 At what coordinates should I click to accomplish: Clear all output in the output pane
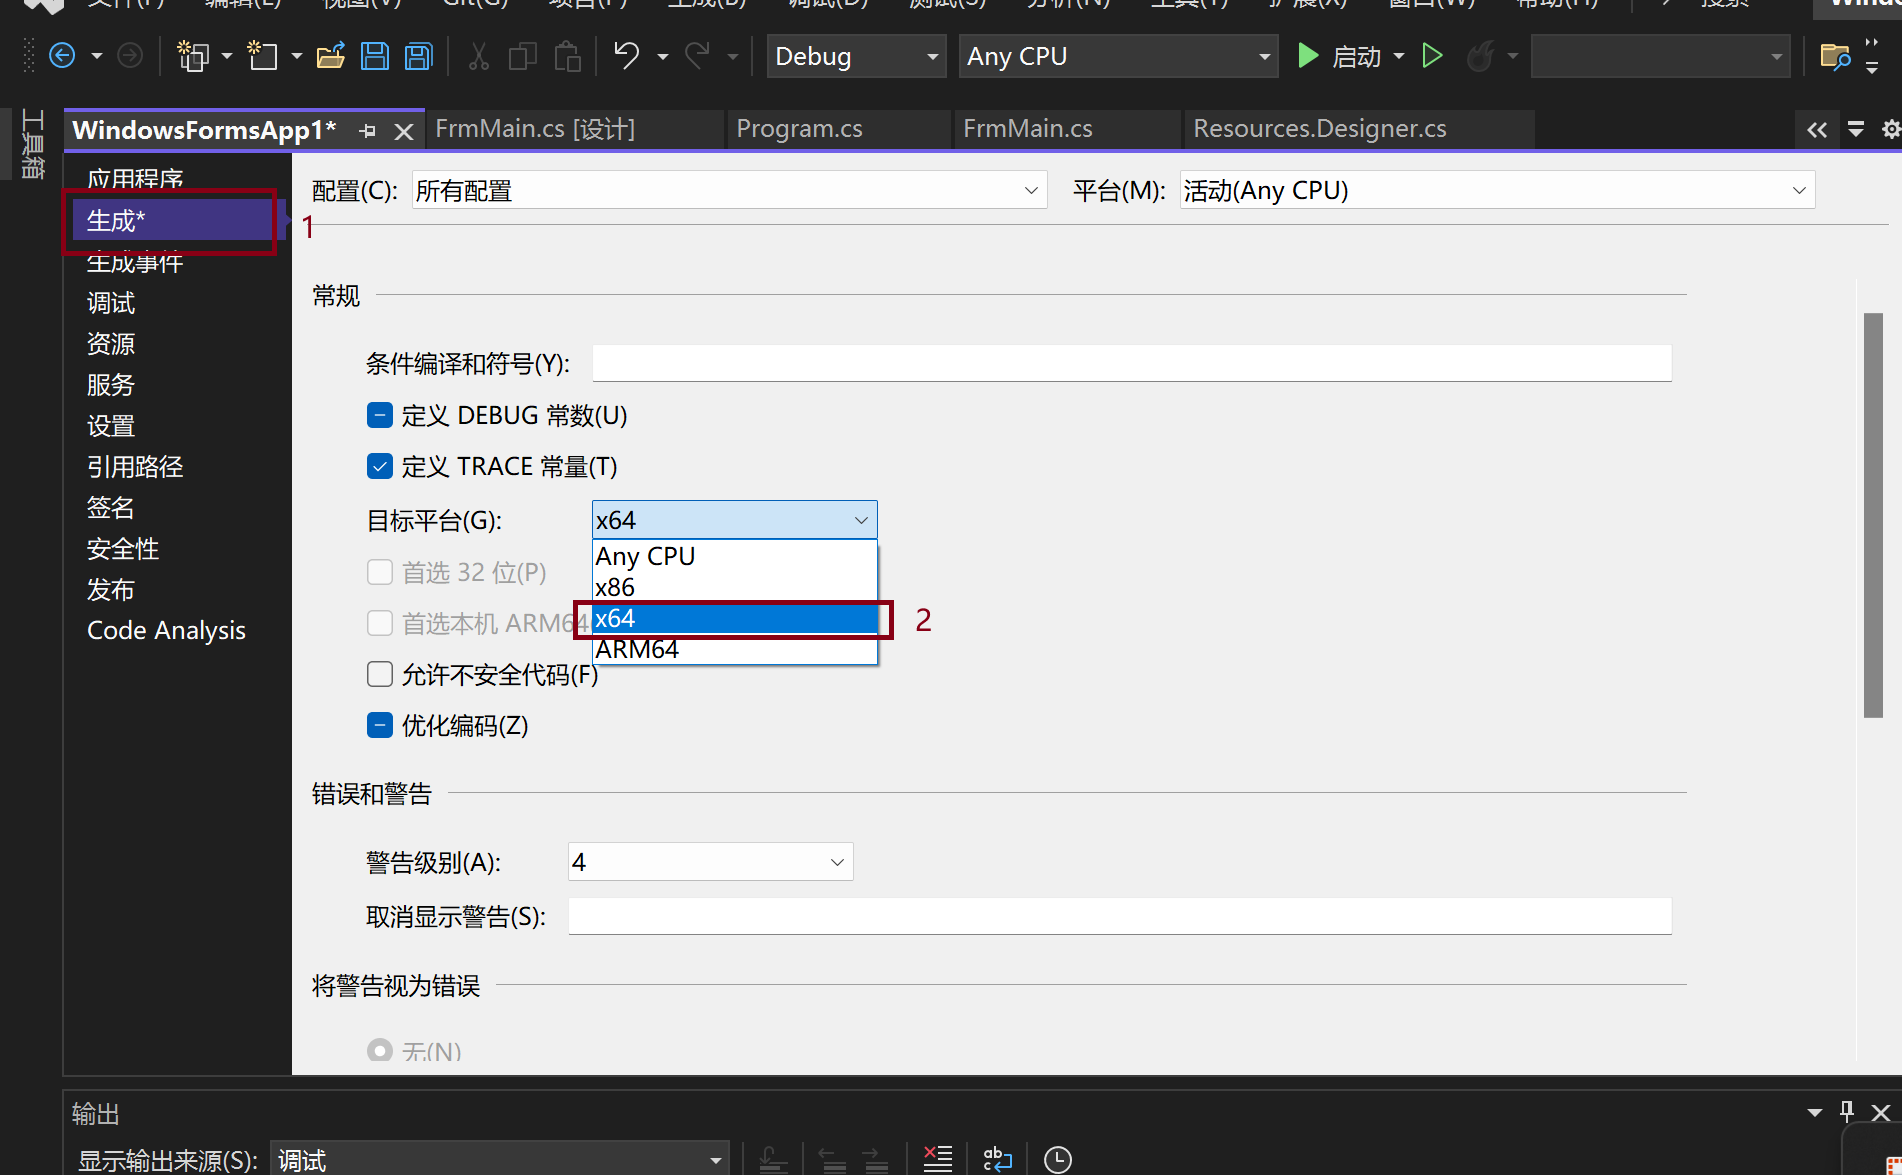[937, 1158]
